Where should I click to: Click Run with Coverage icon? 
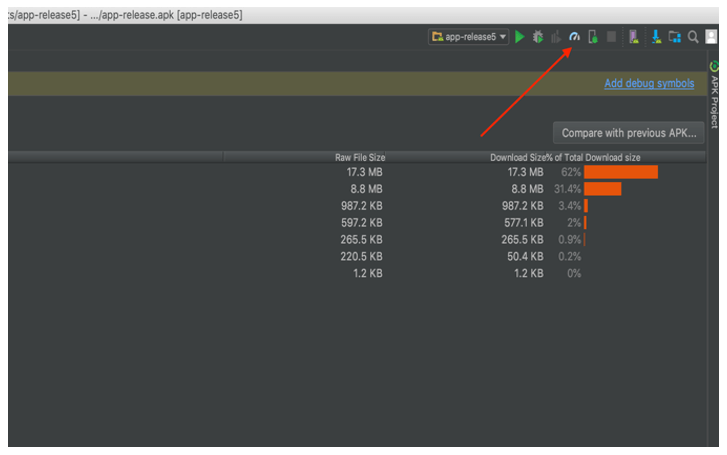pos(556,37)
